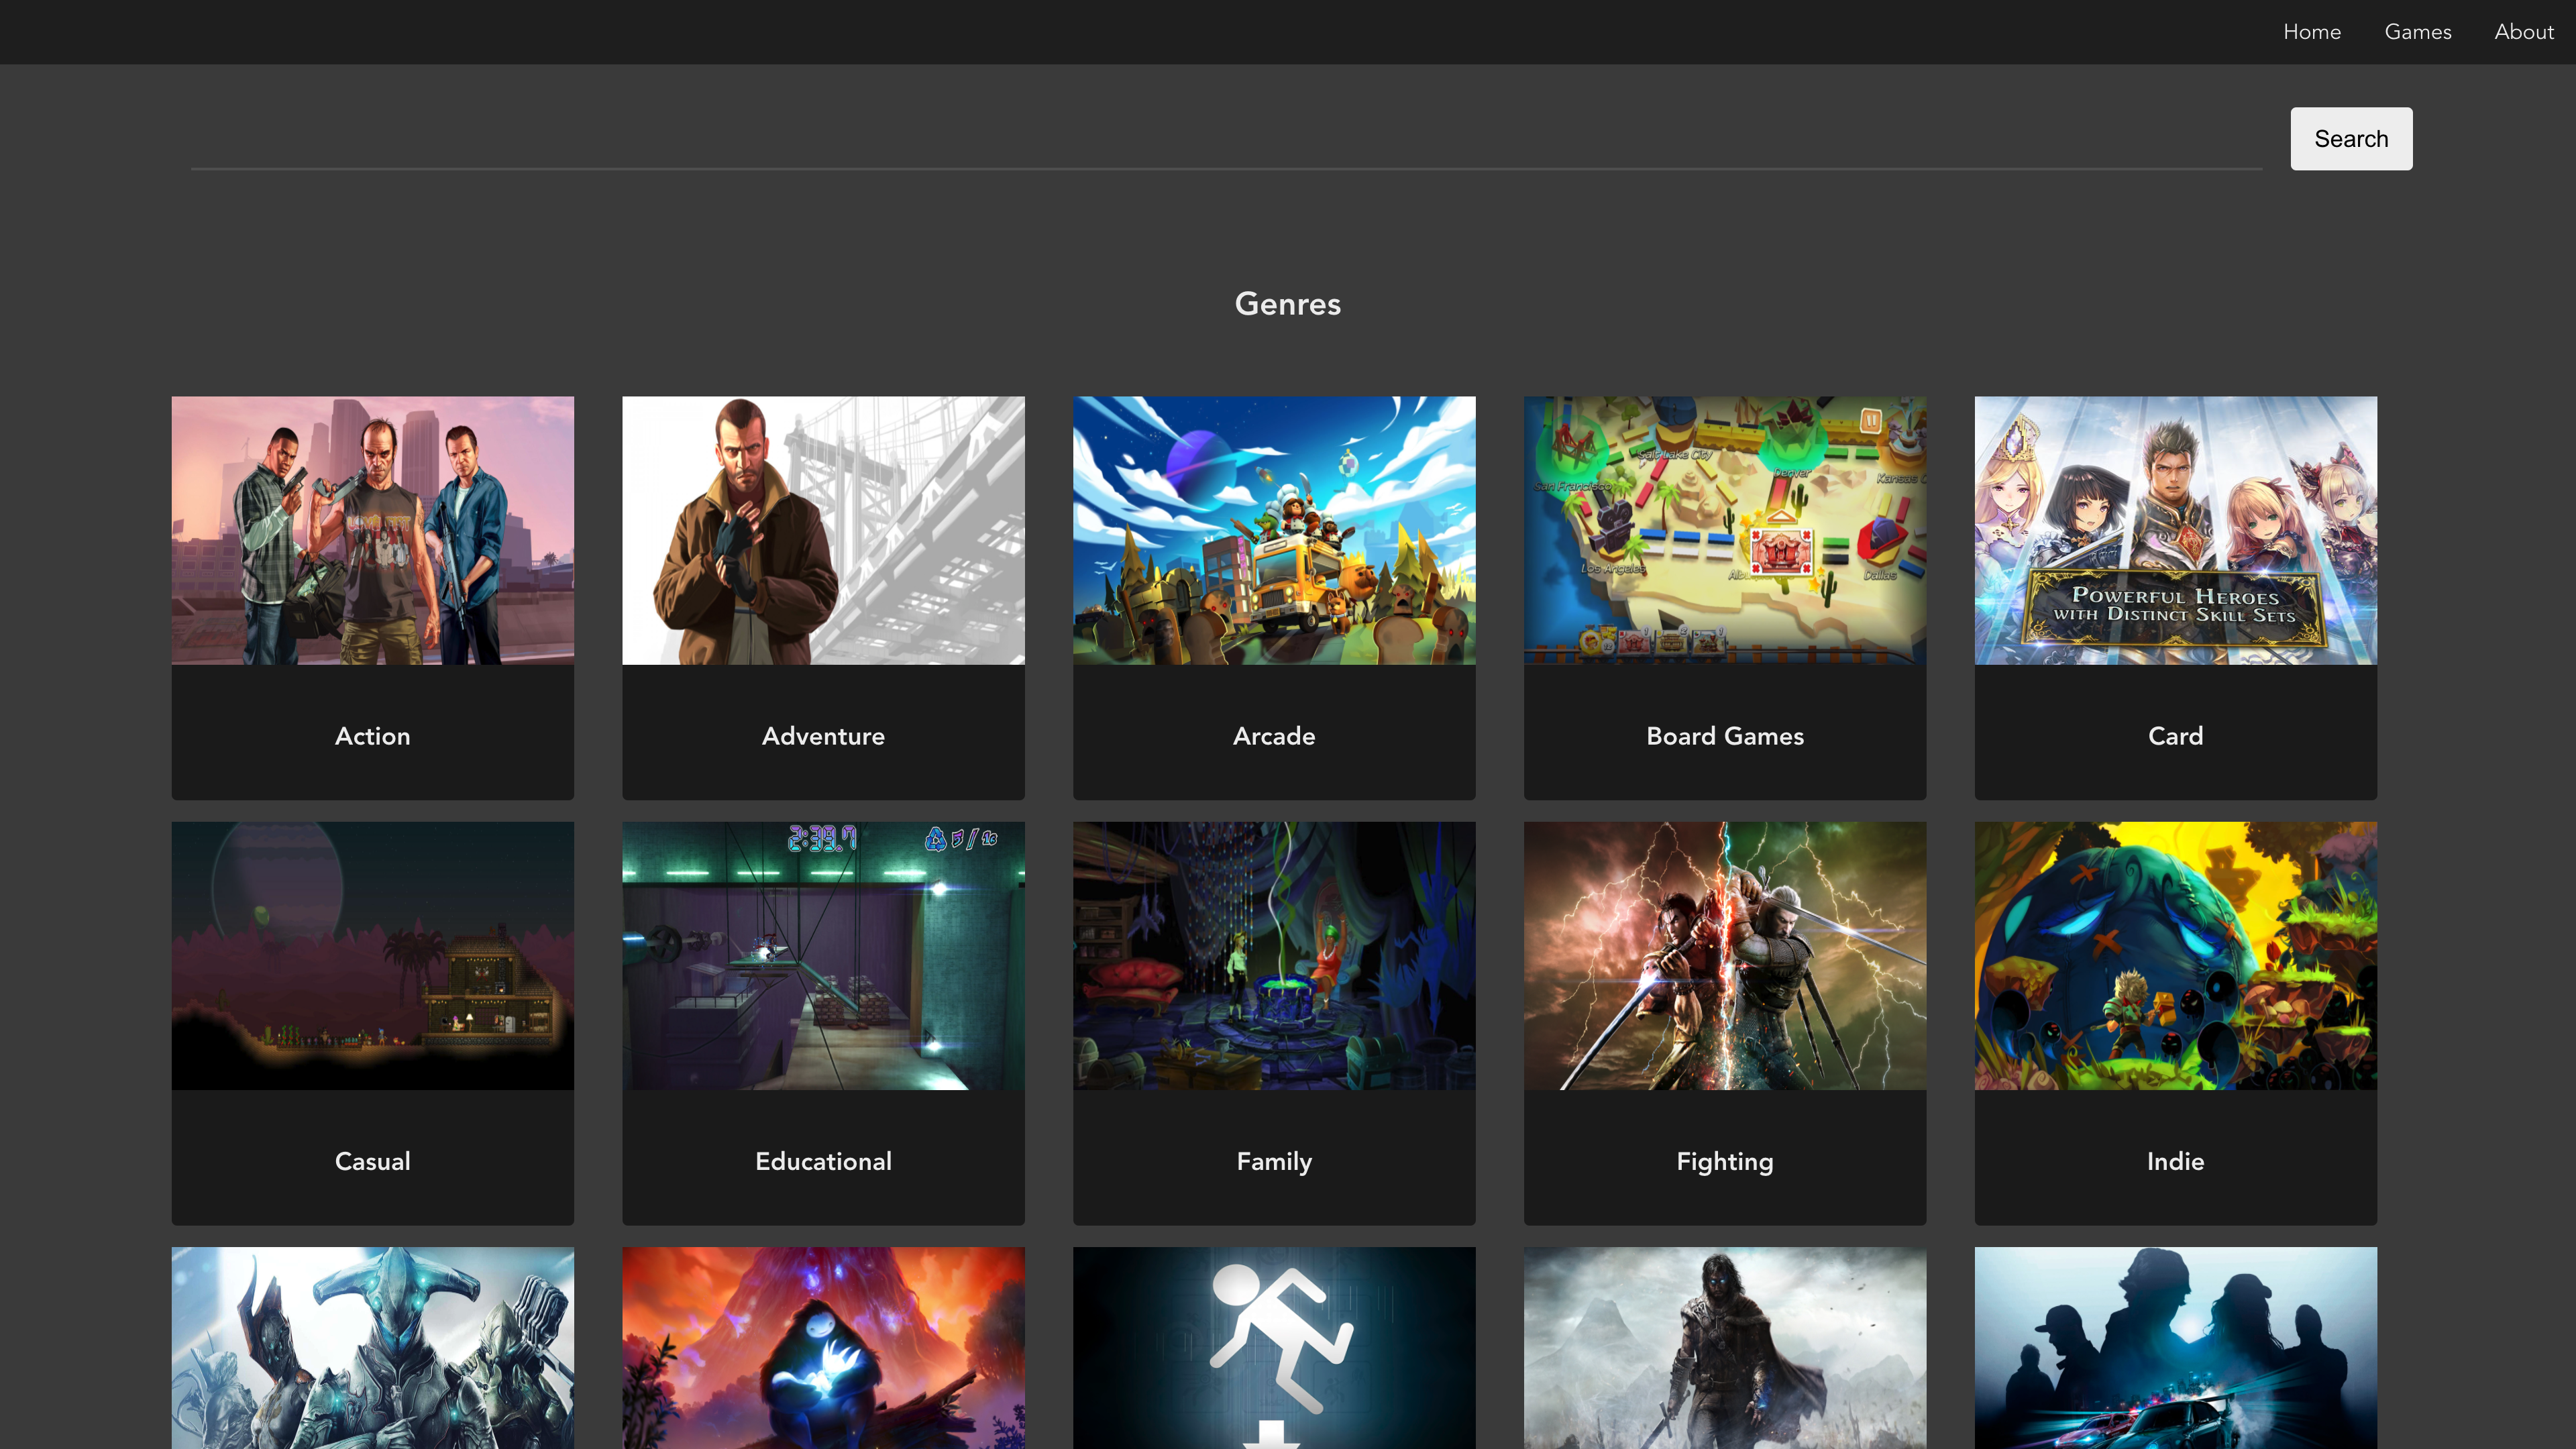
Task: Focus the game search input field
Action: (1225, 140)
